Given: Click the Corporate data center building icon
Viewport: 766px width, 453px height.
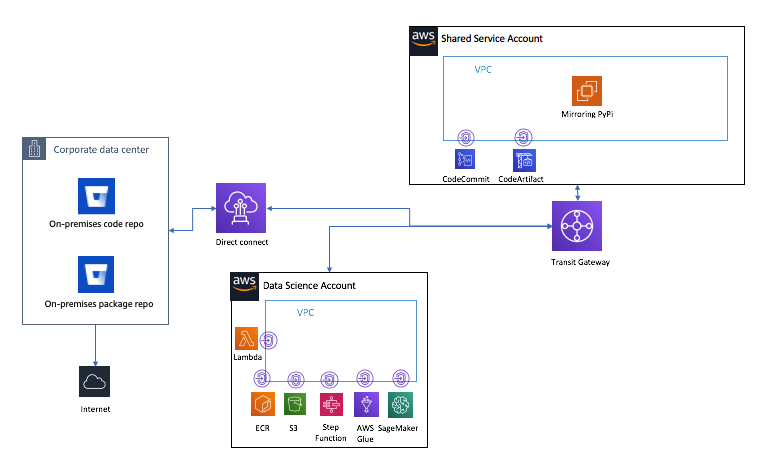Looking at the screenshot, I should pos(34,149).
